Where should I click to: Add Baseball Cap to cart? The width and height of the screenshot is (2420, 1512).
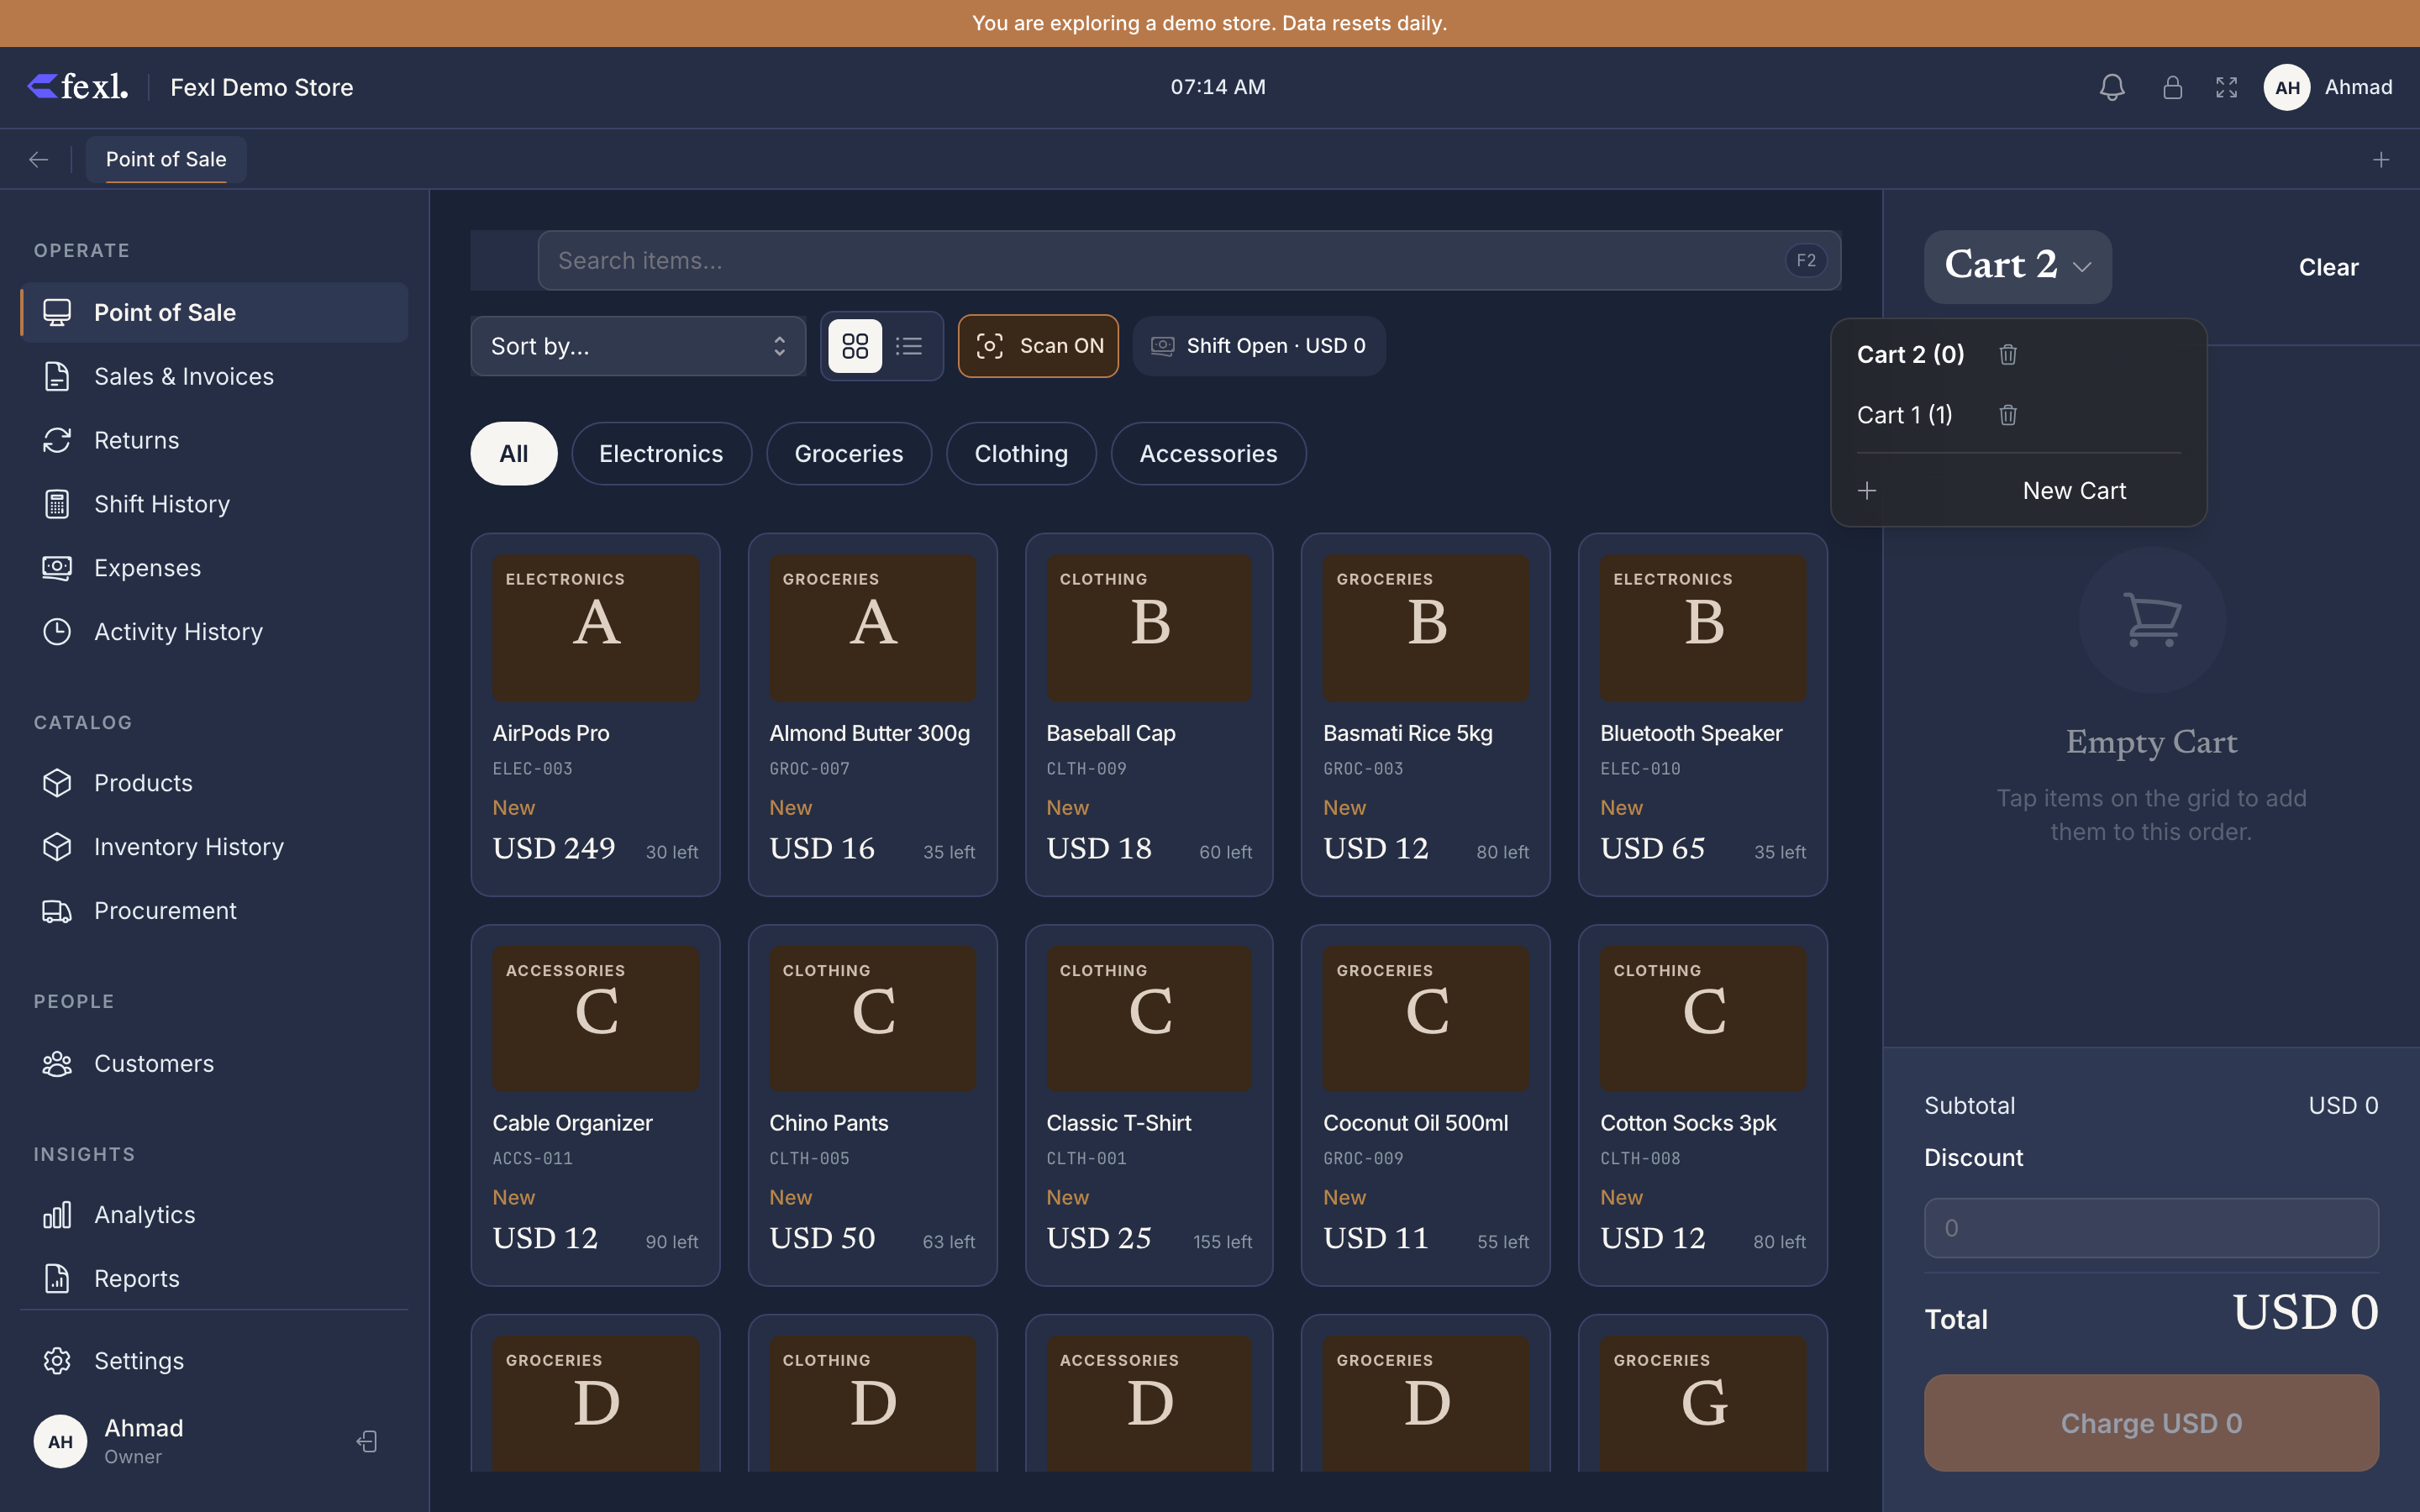[1149, 714]
